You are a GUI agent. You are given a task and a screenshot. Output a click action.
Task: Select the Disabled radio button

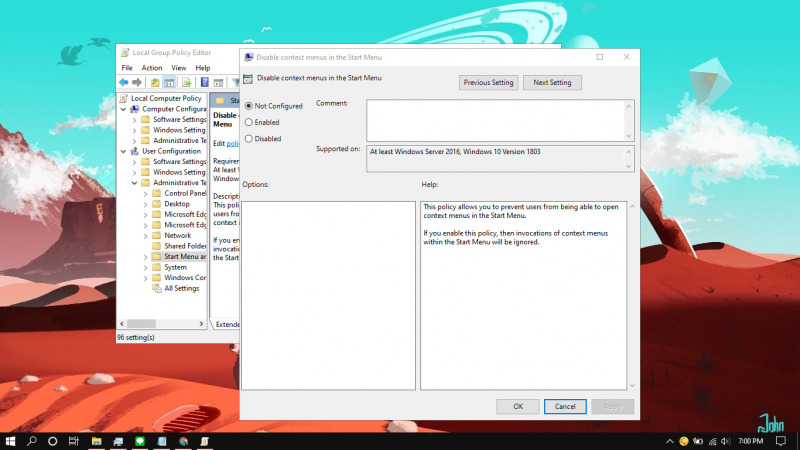[248, 138]
